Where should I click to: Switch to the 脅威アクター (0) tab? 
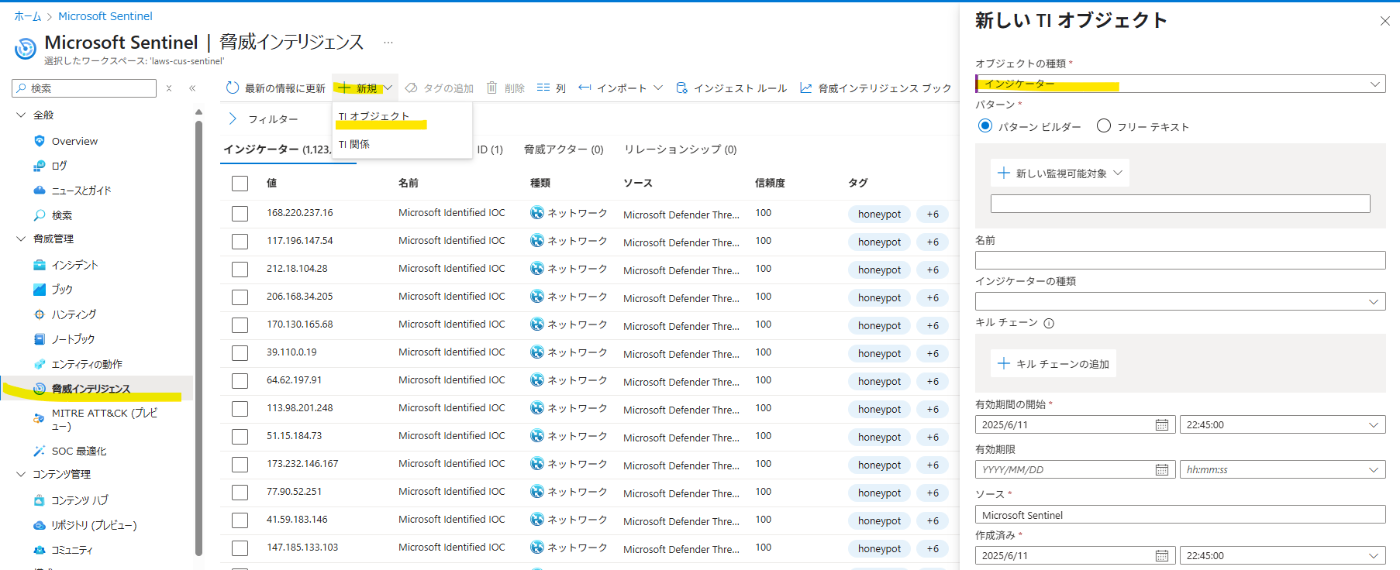click(563, 150)
